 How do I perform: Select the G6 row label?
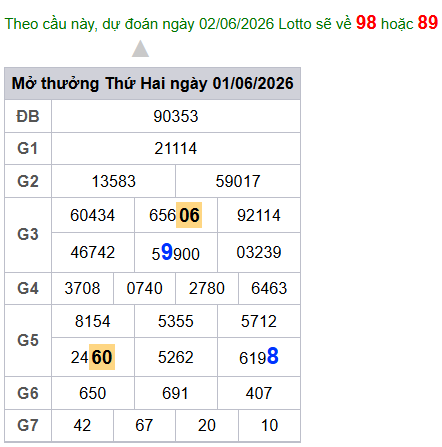click(x=28, y=393)
